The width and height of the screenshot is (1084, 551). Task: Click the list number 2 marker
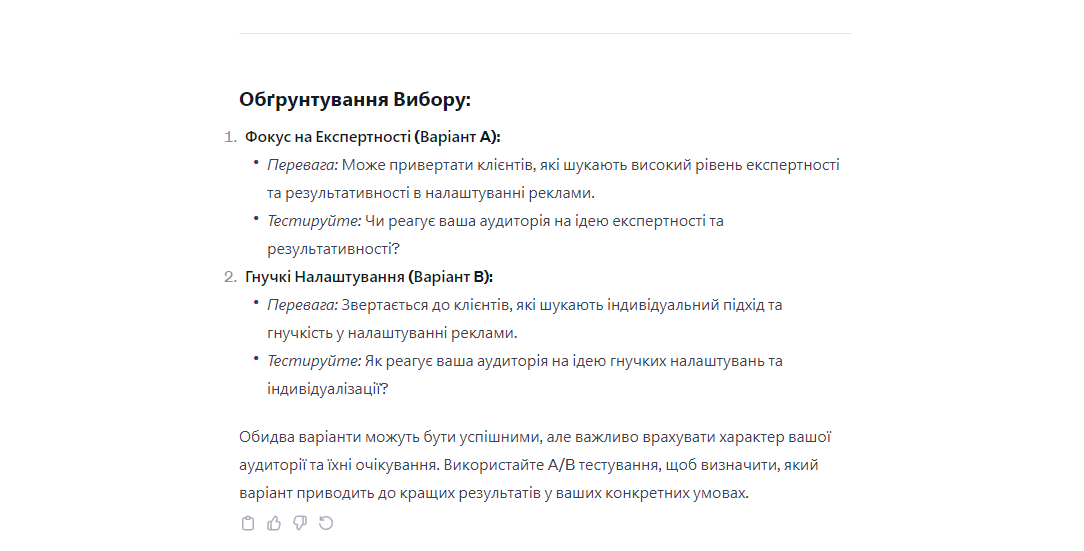[229, 276]
